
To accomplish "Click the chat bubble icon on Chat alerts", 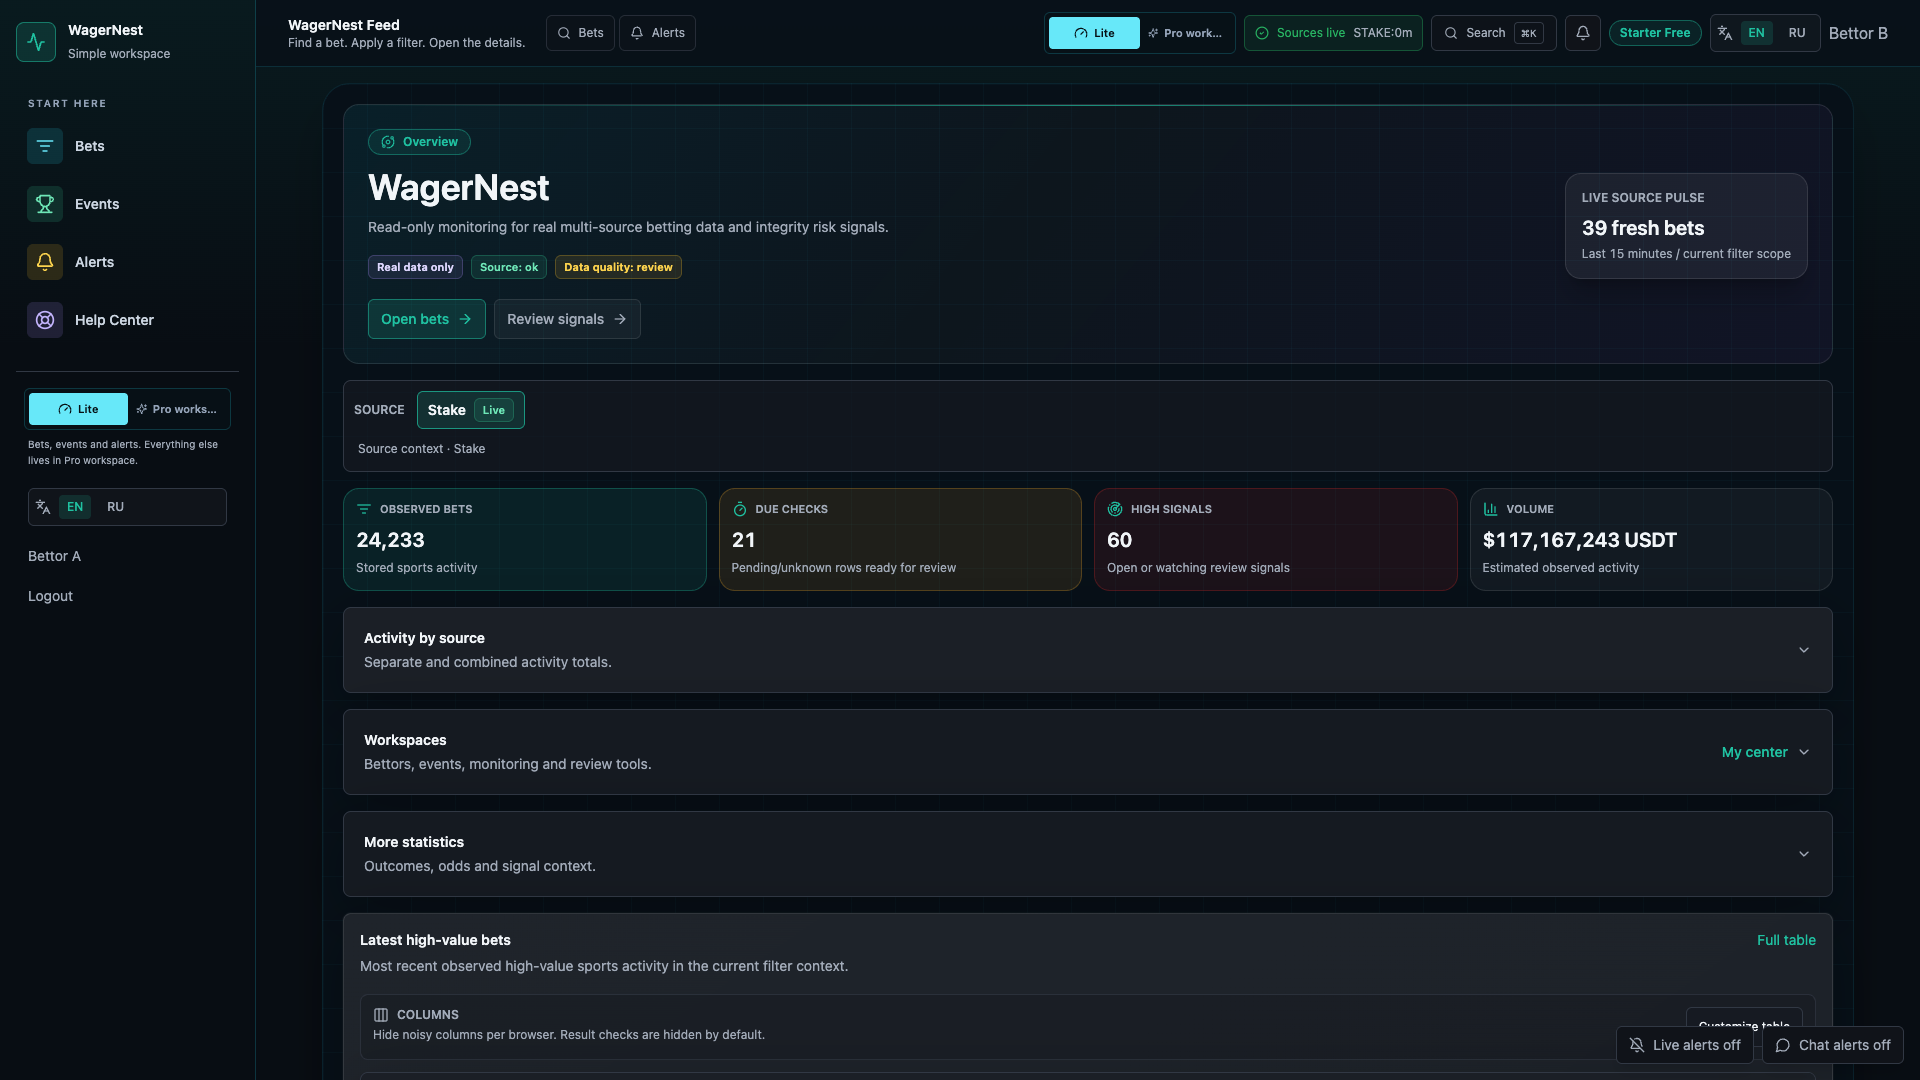I will coord(1783,1045).
